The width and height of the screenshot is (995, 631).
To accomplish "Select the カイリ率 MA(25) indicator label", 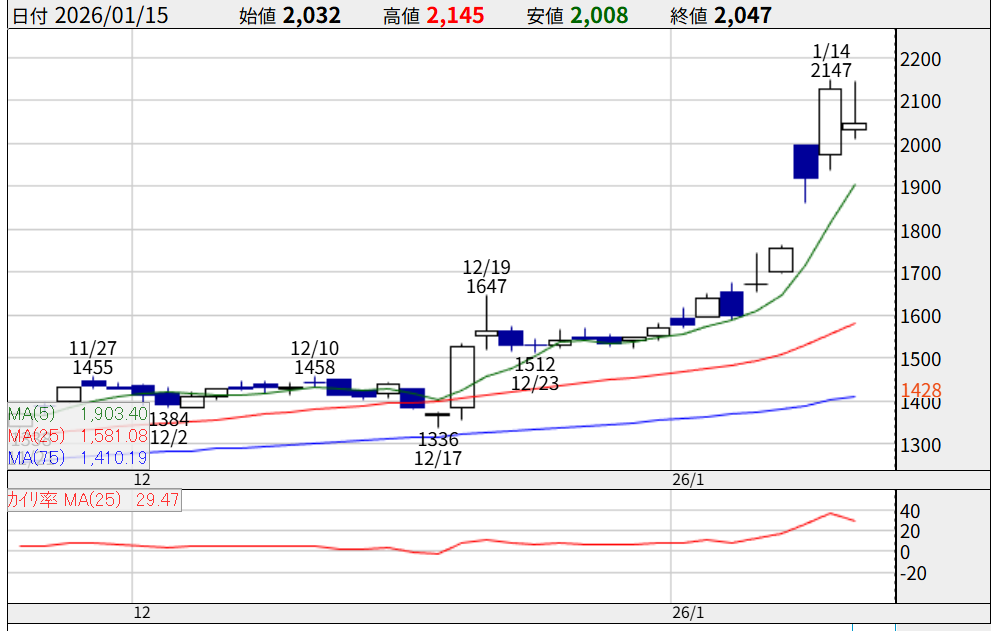I will pyautogui.click(x=93, y=500).
